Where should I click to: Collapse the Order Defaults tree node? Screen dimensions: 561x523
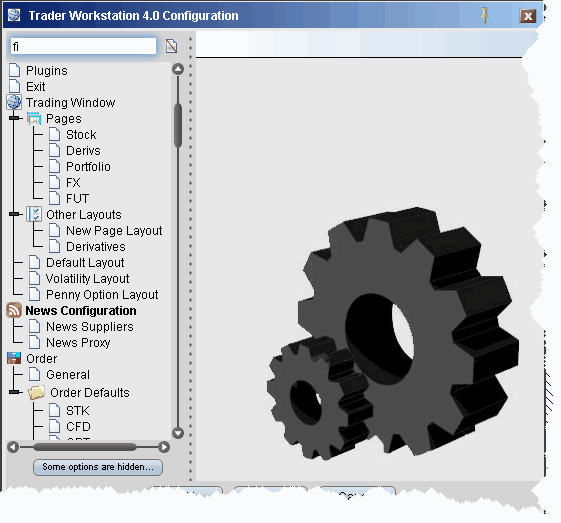tap(14, 392)
